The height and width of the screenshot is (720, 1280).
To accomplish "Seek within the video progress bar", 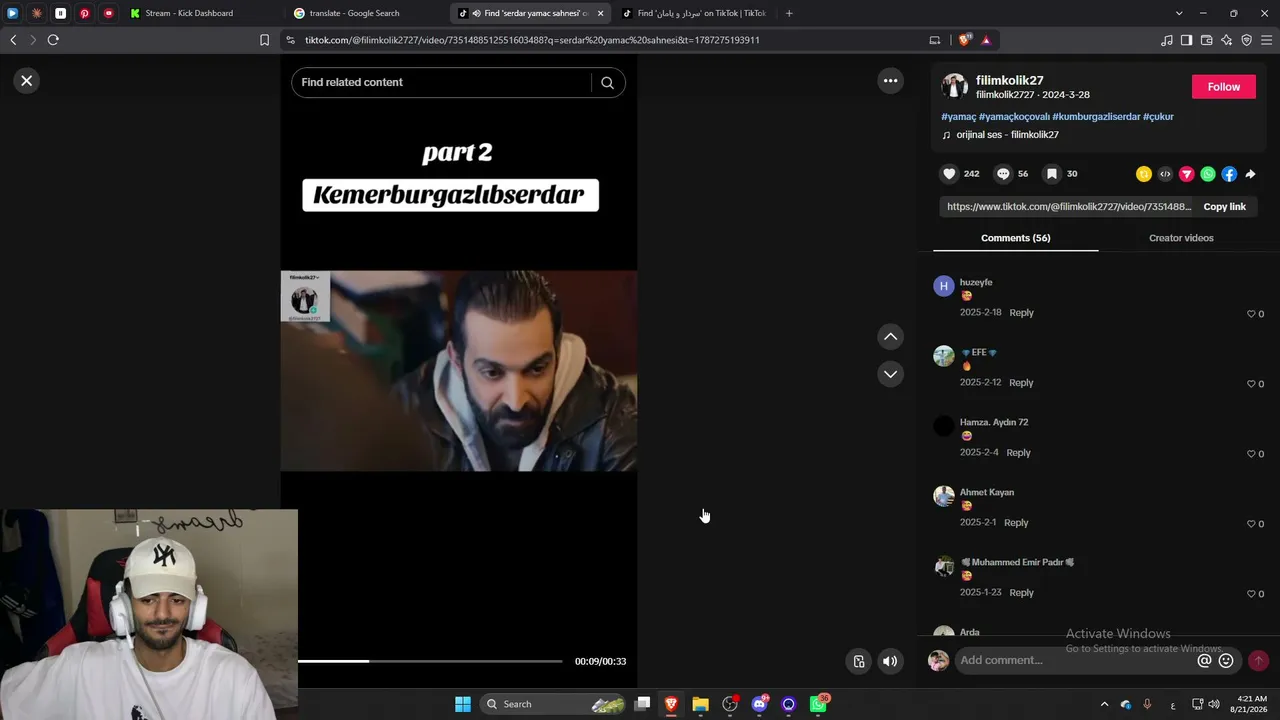I will (430, 661).
